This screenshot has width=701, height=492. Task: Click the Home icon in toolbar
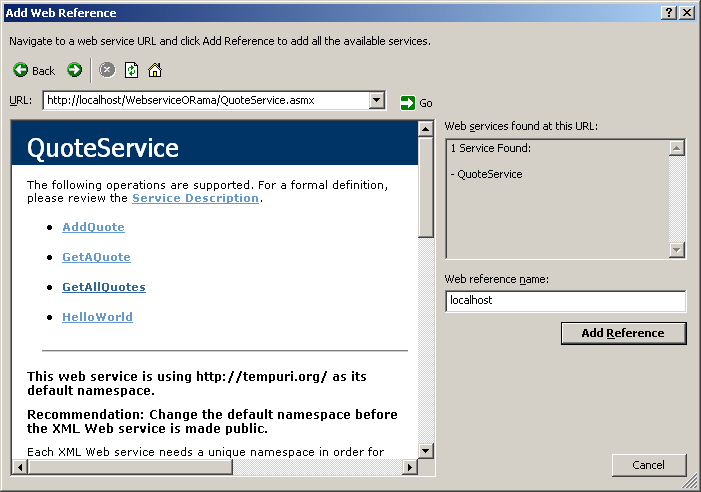tap(155, 70)
